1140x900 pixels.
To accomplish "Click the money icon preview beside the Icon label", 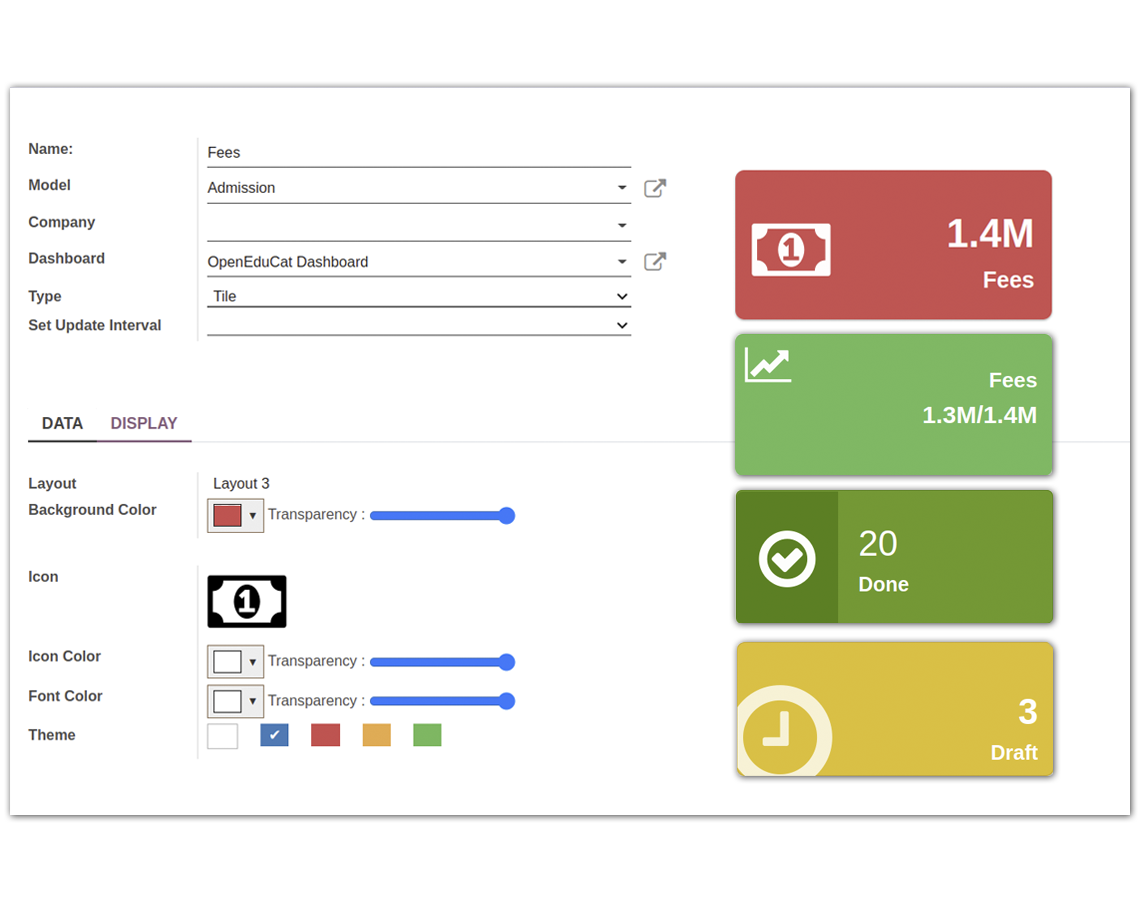I will (247, 601).
